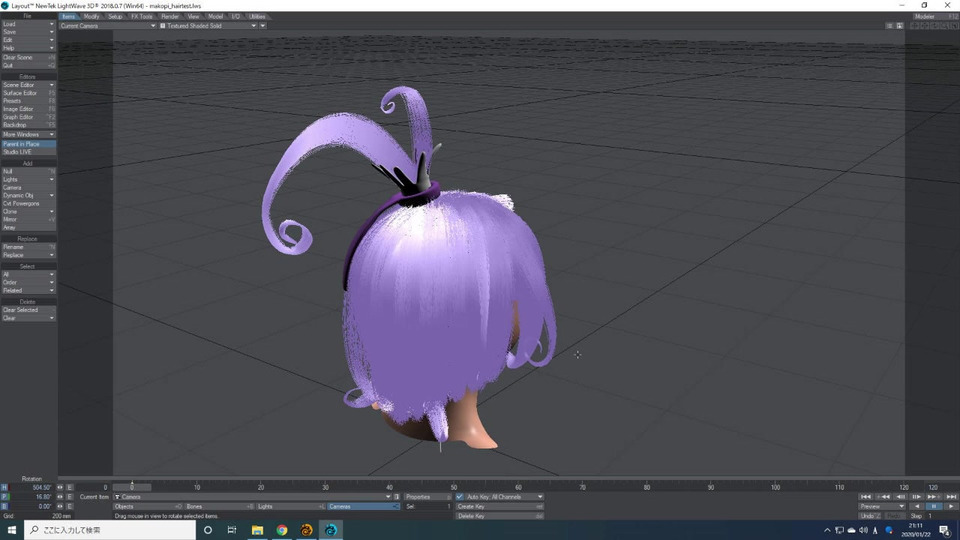Go to the previous keyframe
Image resolution: width=960 pixels, height=540 pixels.
tap(882, 497)
